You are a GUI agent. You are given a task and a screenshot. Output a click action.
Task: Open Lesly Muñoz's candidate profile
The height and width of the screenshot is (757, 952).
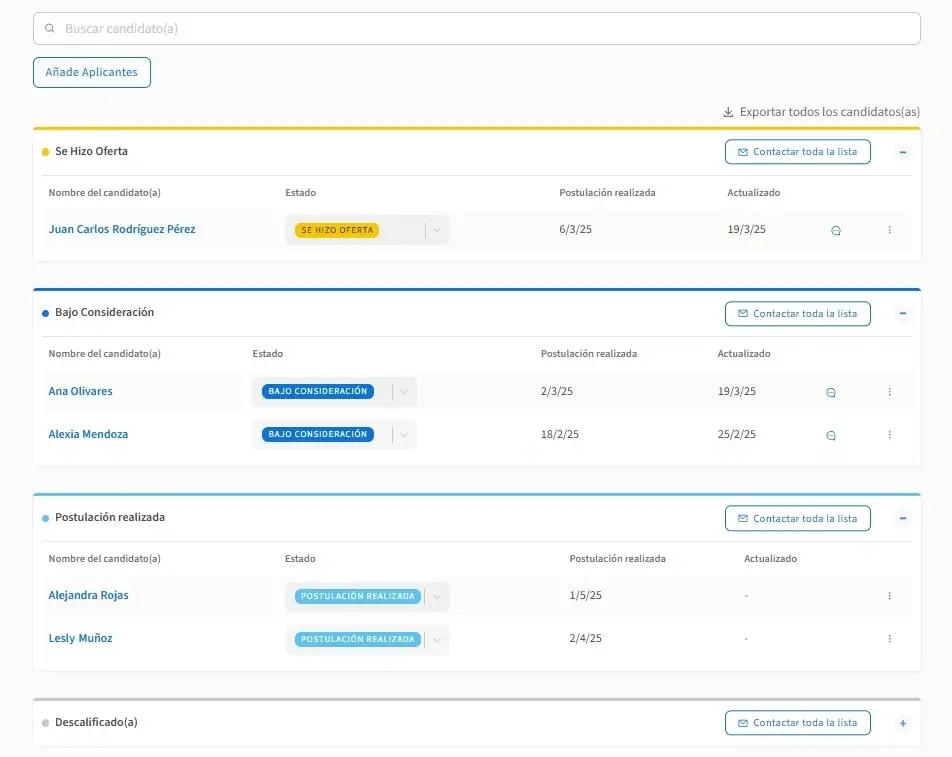pos(80,639)
